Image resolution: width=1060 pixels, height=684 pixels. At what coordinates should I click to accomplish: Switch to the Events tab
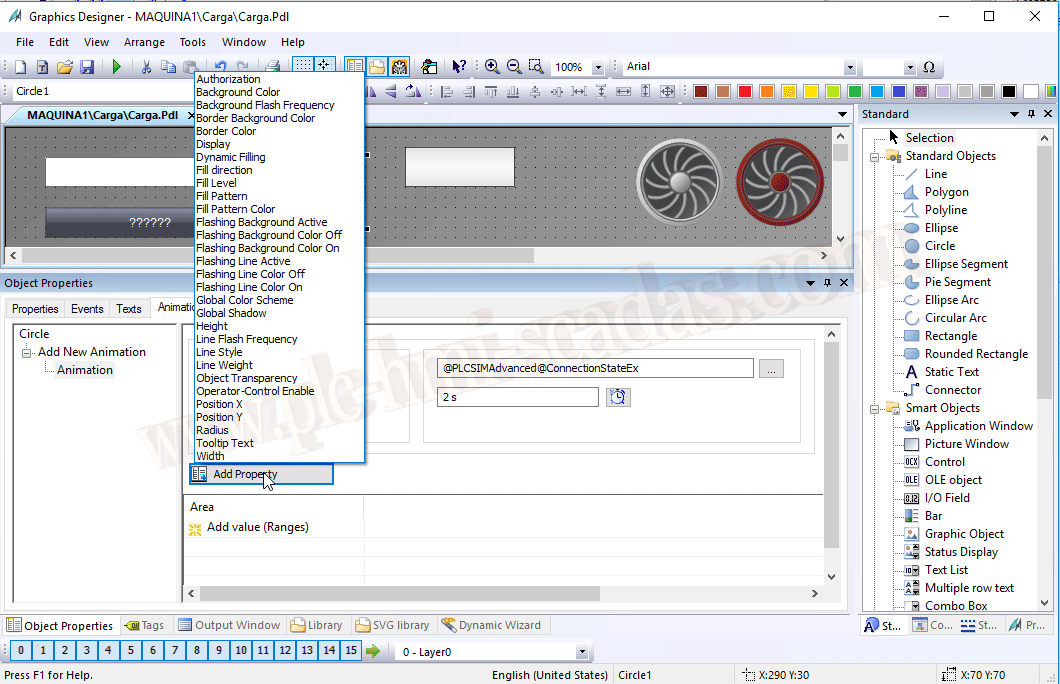coord(87,309)
